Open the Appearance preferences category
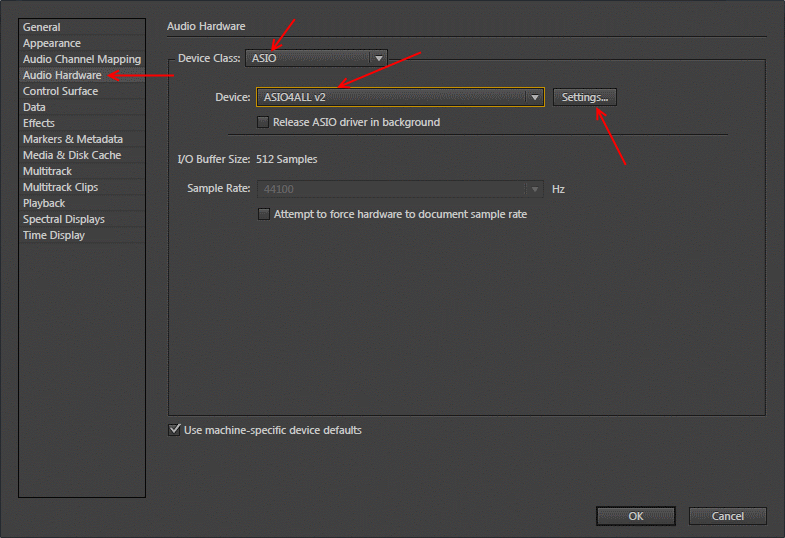The height and width of the screenshot is (538, 785). (52, 43)
